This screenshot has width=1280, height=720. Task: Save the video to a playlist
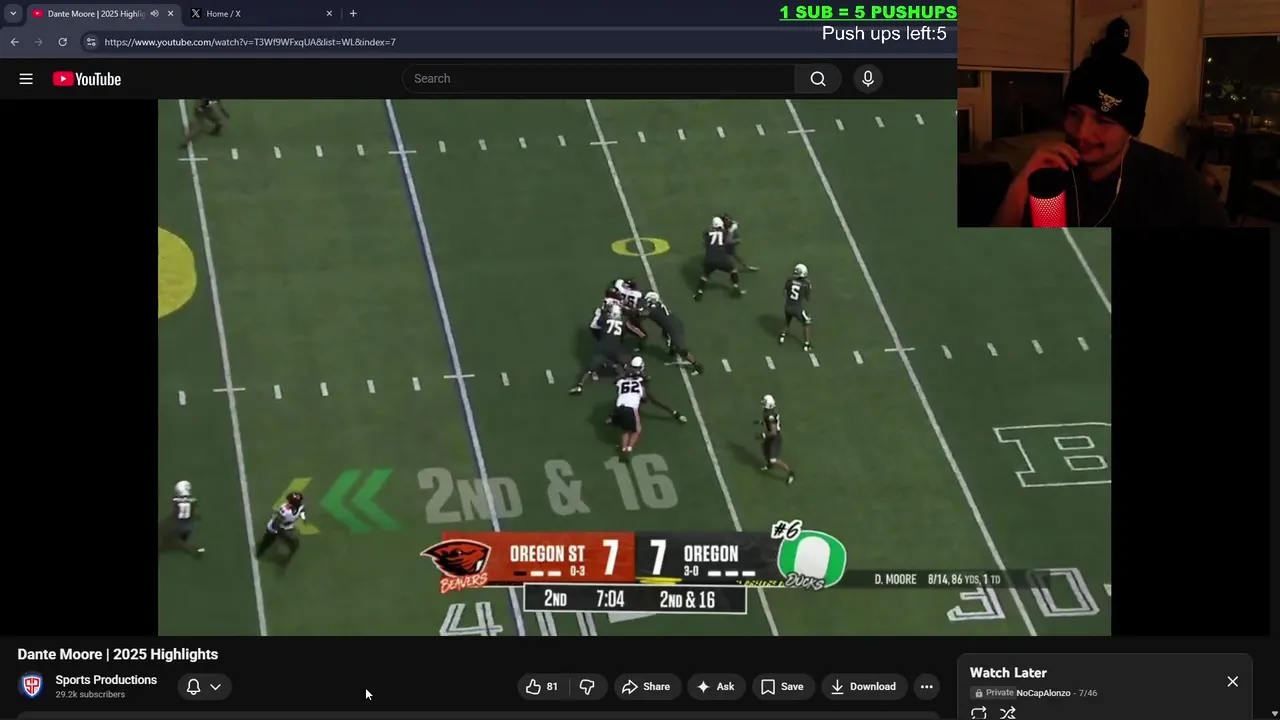pos(782,686)
